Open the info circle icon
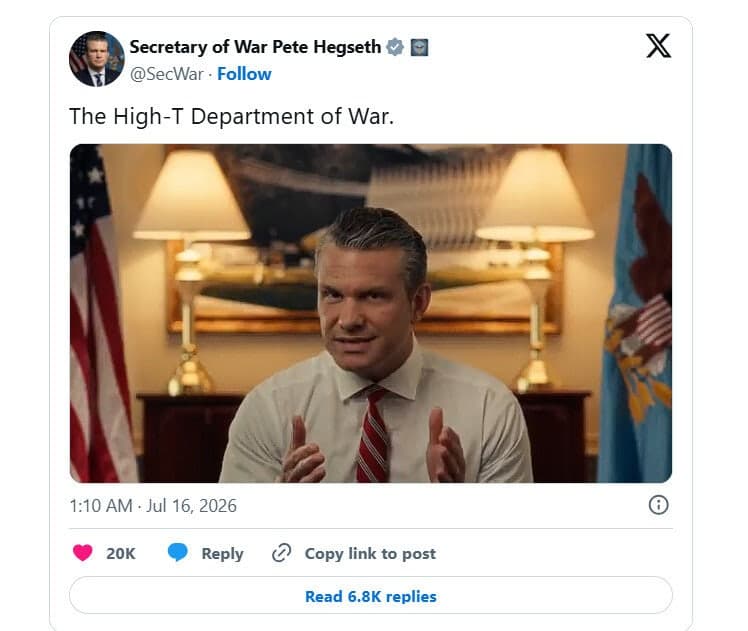The width and height of the screenshot is (748, 631). [x=658, y=505]
